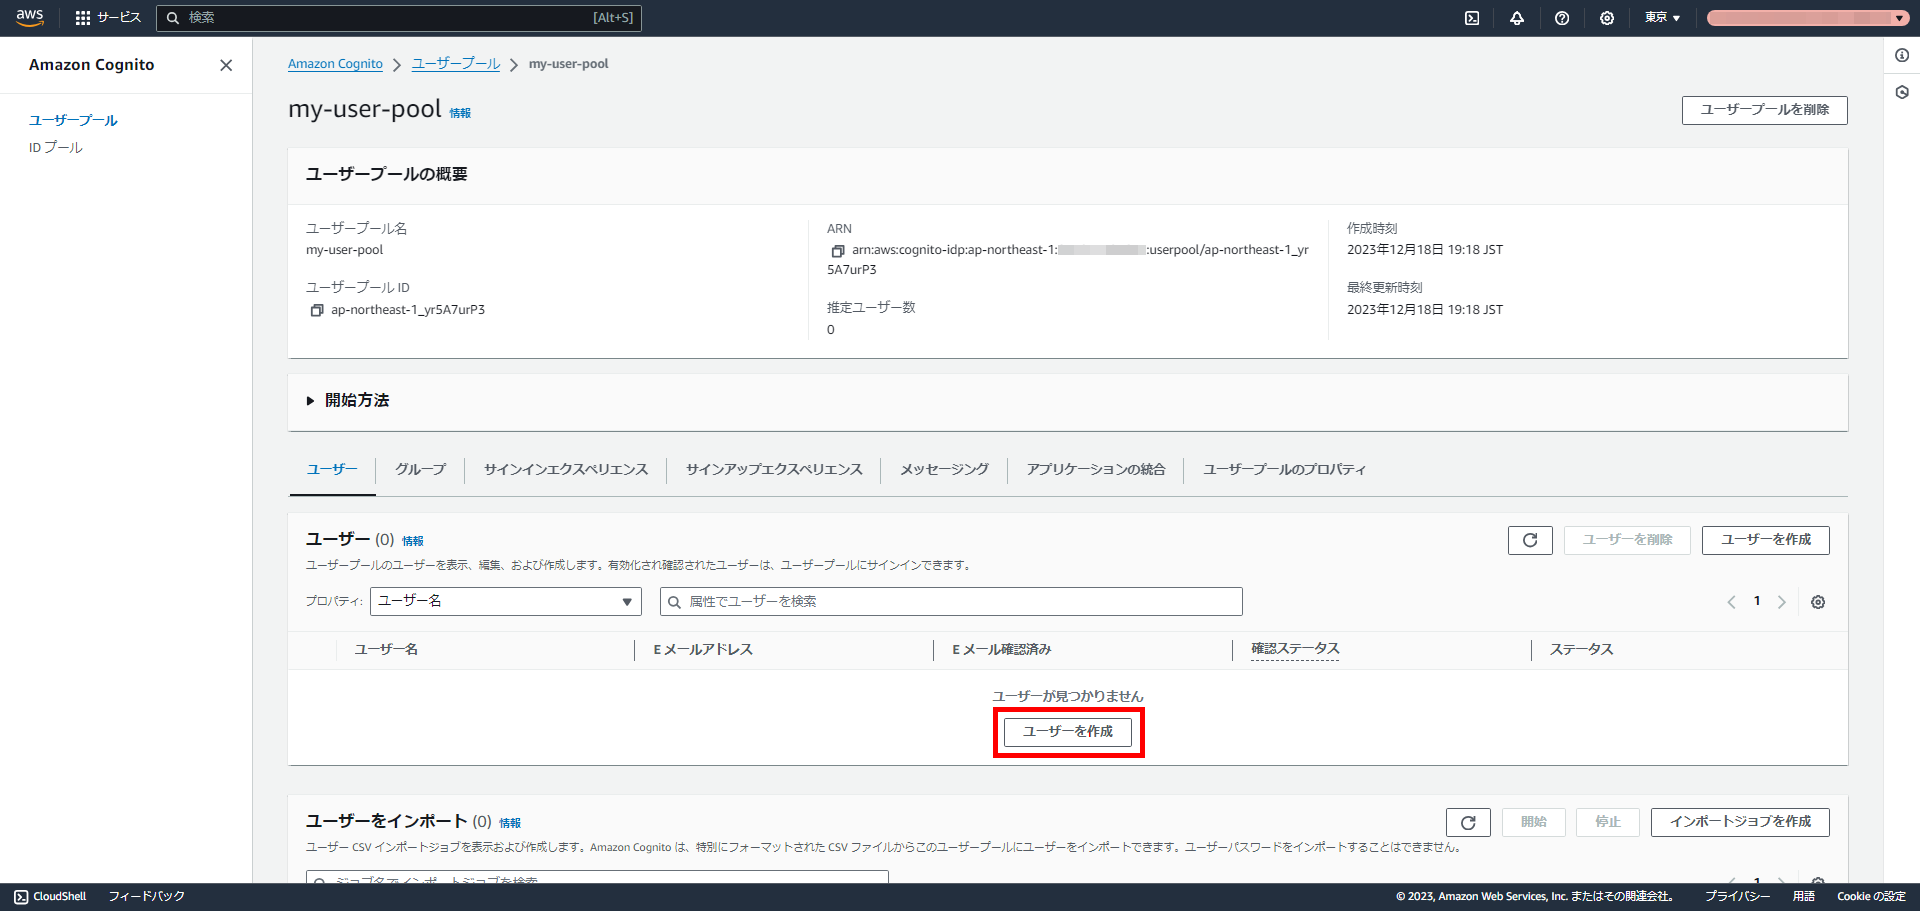
Task: Refresh the user import jobs list
Action: click(x=1468, y=822)
